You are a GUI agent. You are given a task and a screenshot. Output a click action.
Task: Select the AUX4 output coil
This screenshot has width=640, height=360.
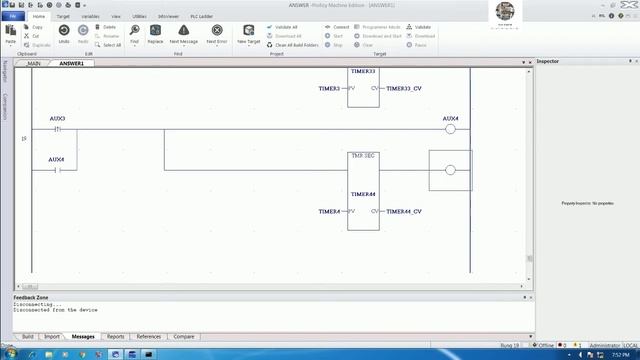(x=450, y=129)
